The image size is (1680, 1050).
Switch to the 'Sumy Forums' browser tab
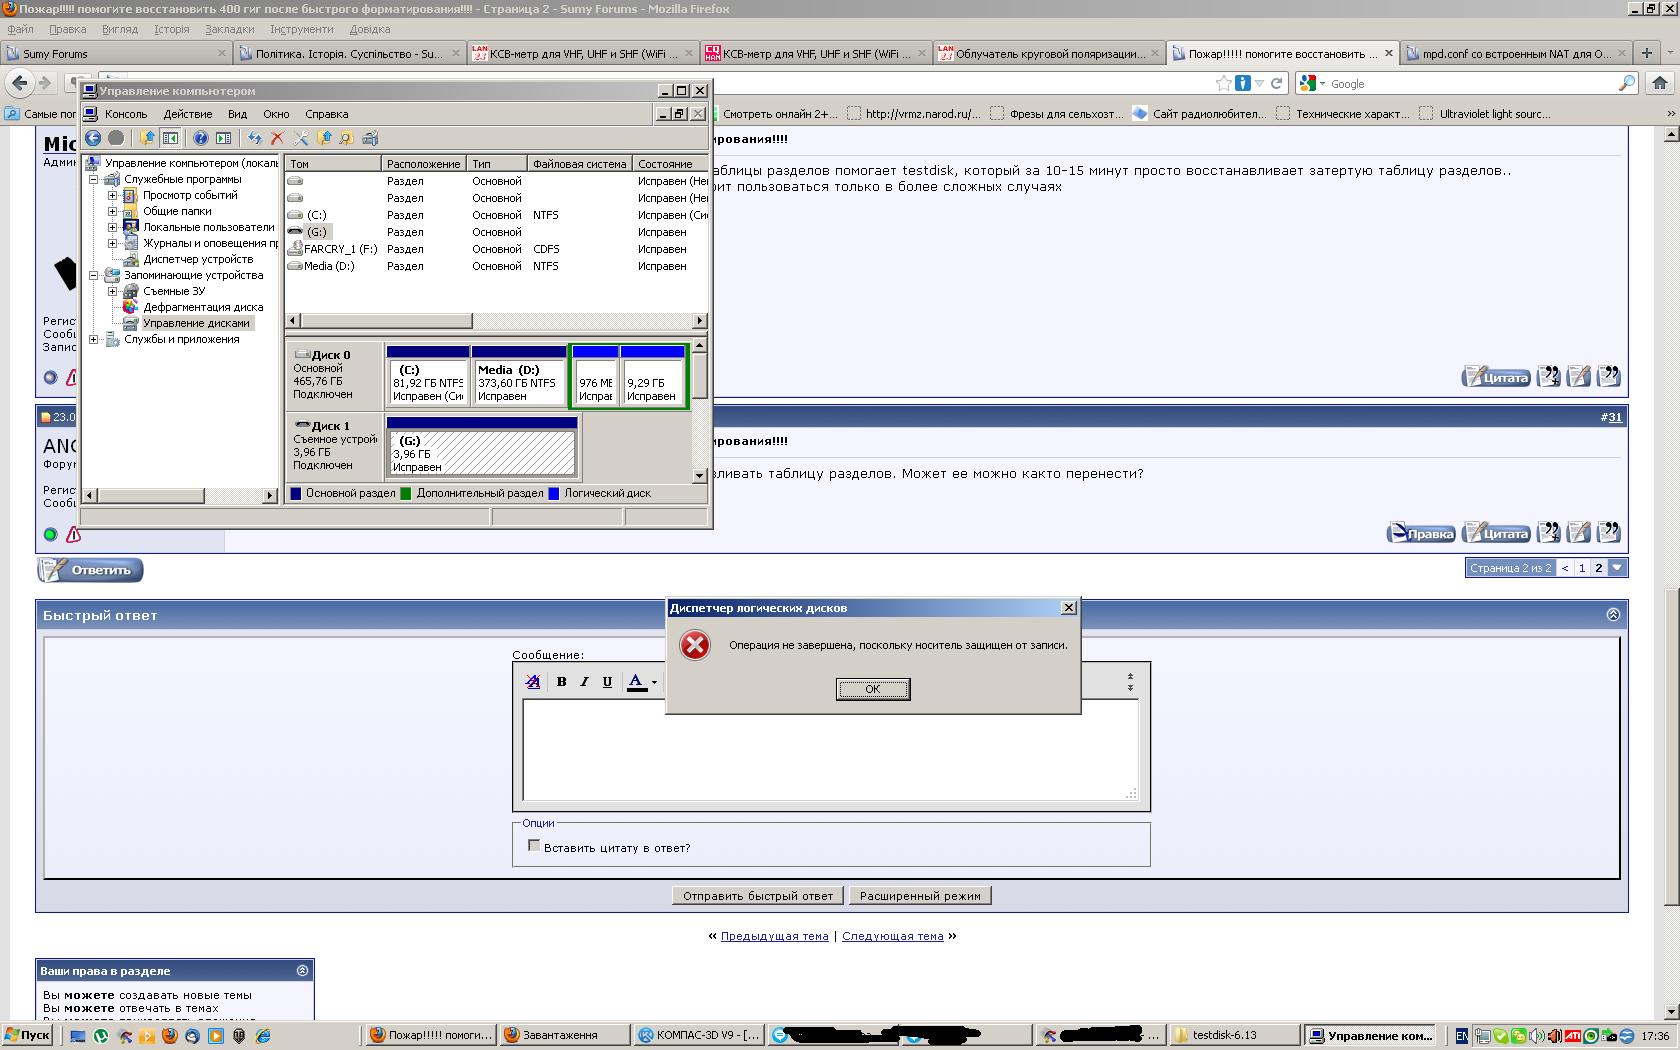point(117,53)
